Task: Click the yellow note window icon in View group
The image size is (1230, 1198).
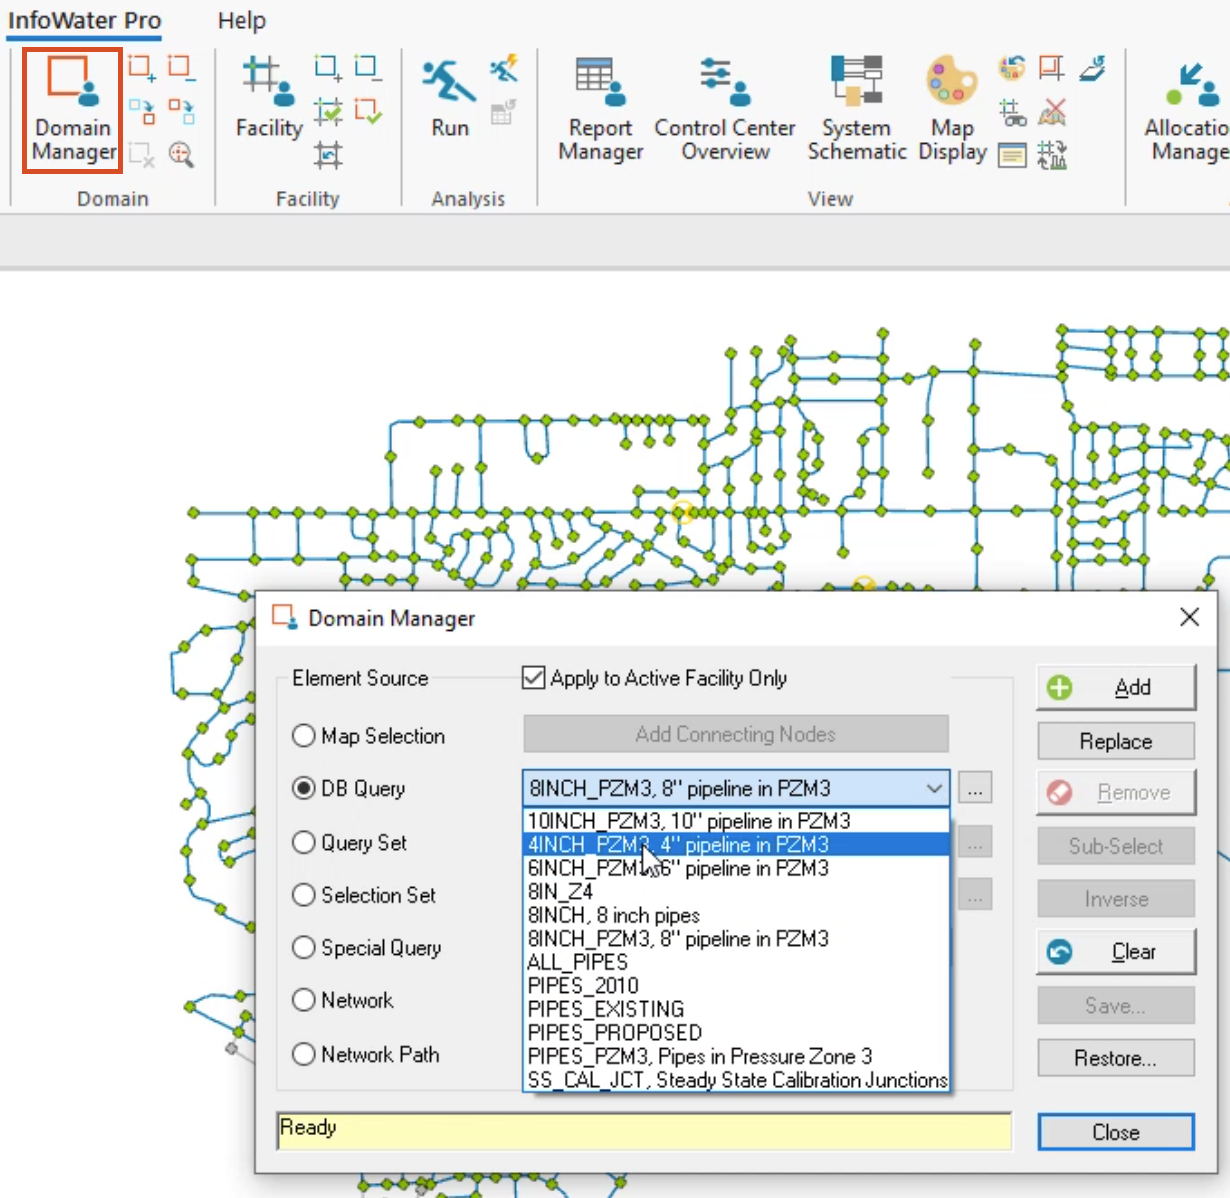Action: 1012,155
